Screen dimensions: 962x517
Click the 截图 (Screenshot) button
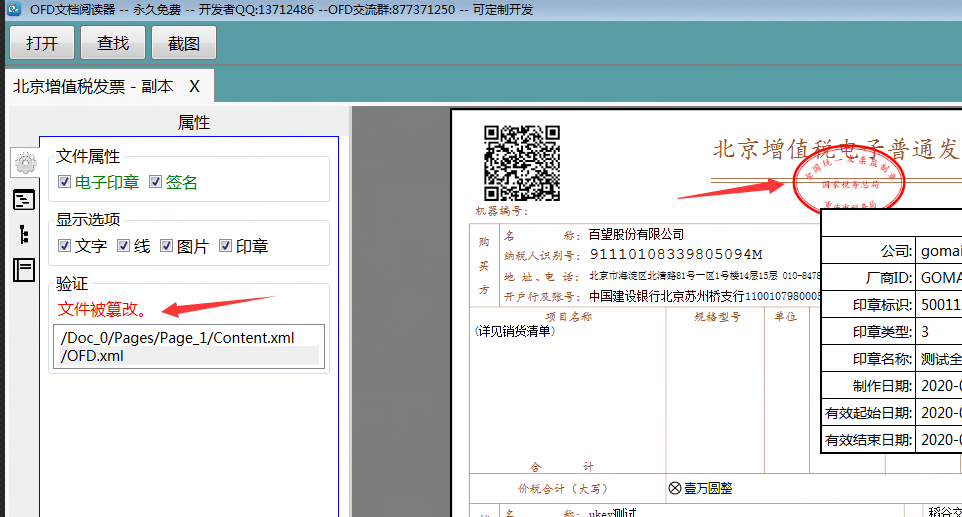[184, 43]
